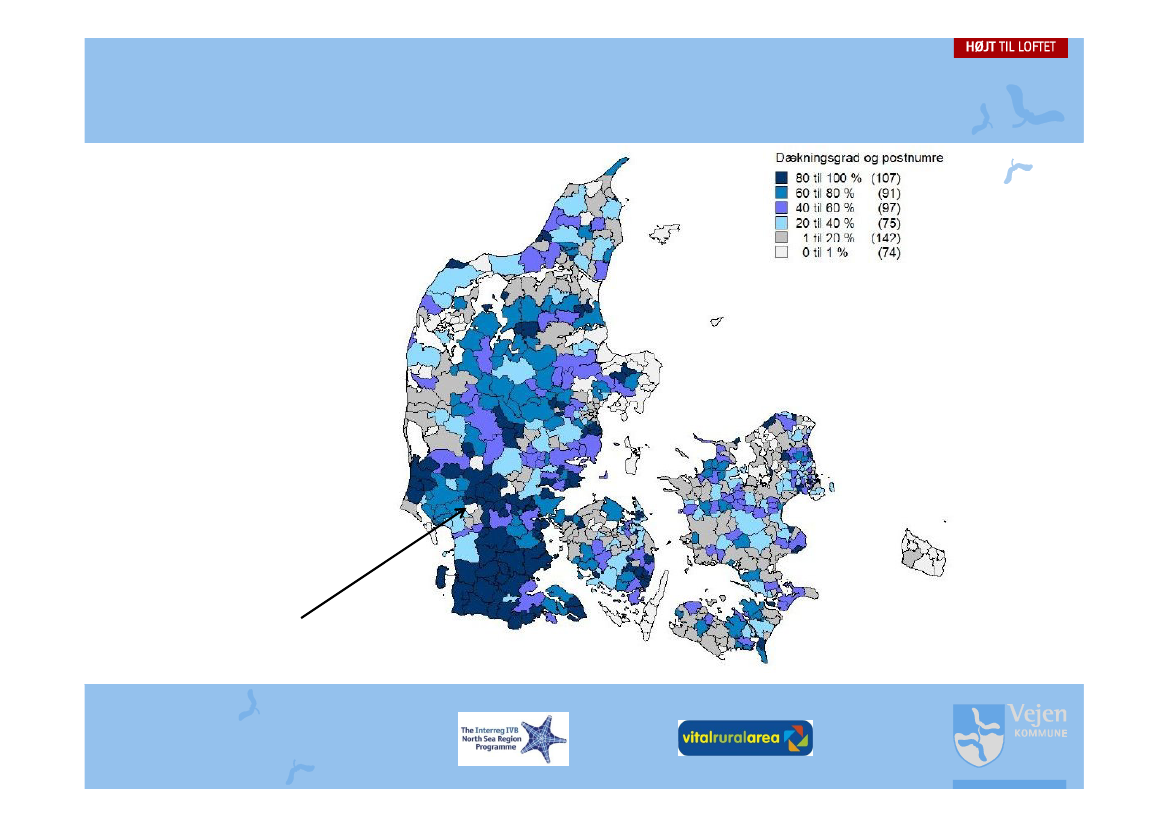Select the dark navy 80 til 100 % swatch
Image resolution: width=1169 pixels, height=827 pixels.
(782, 177)
